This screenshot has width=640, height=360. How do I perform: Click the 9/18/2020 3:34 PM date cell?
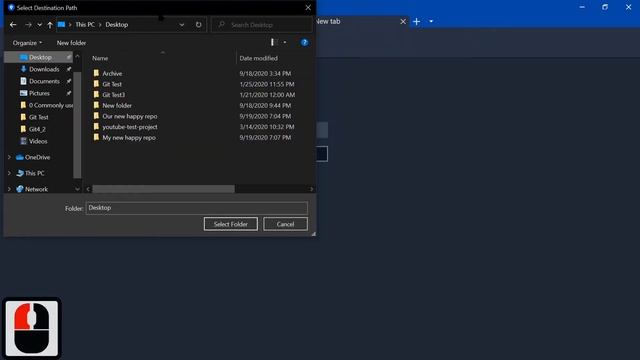tap(265, 73)
